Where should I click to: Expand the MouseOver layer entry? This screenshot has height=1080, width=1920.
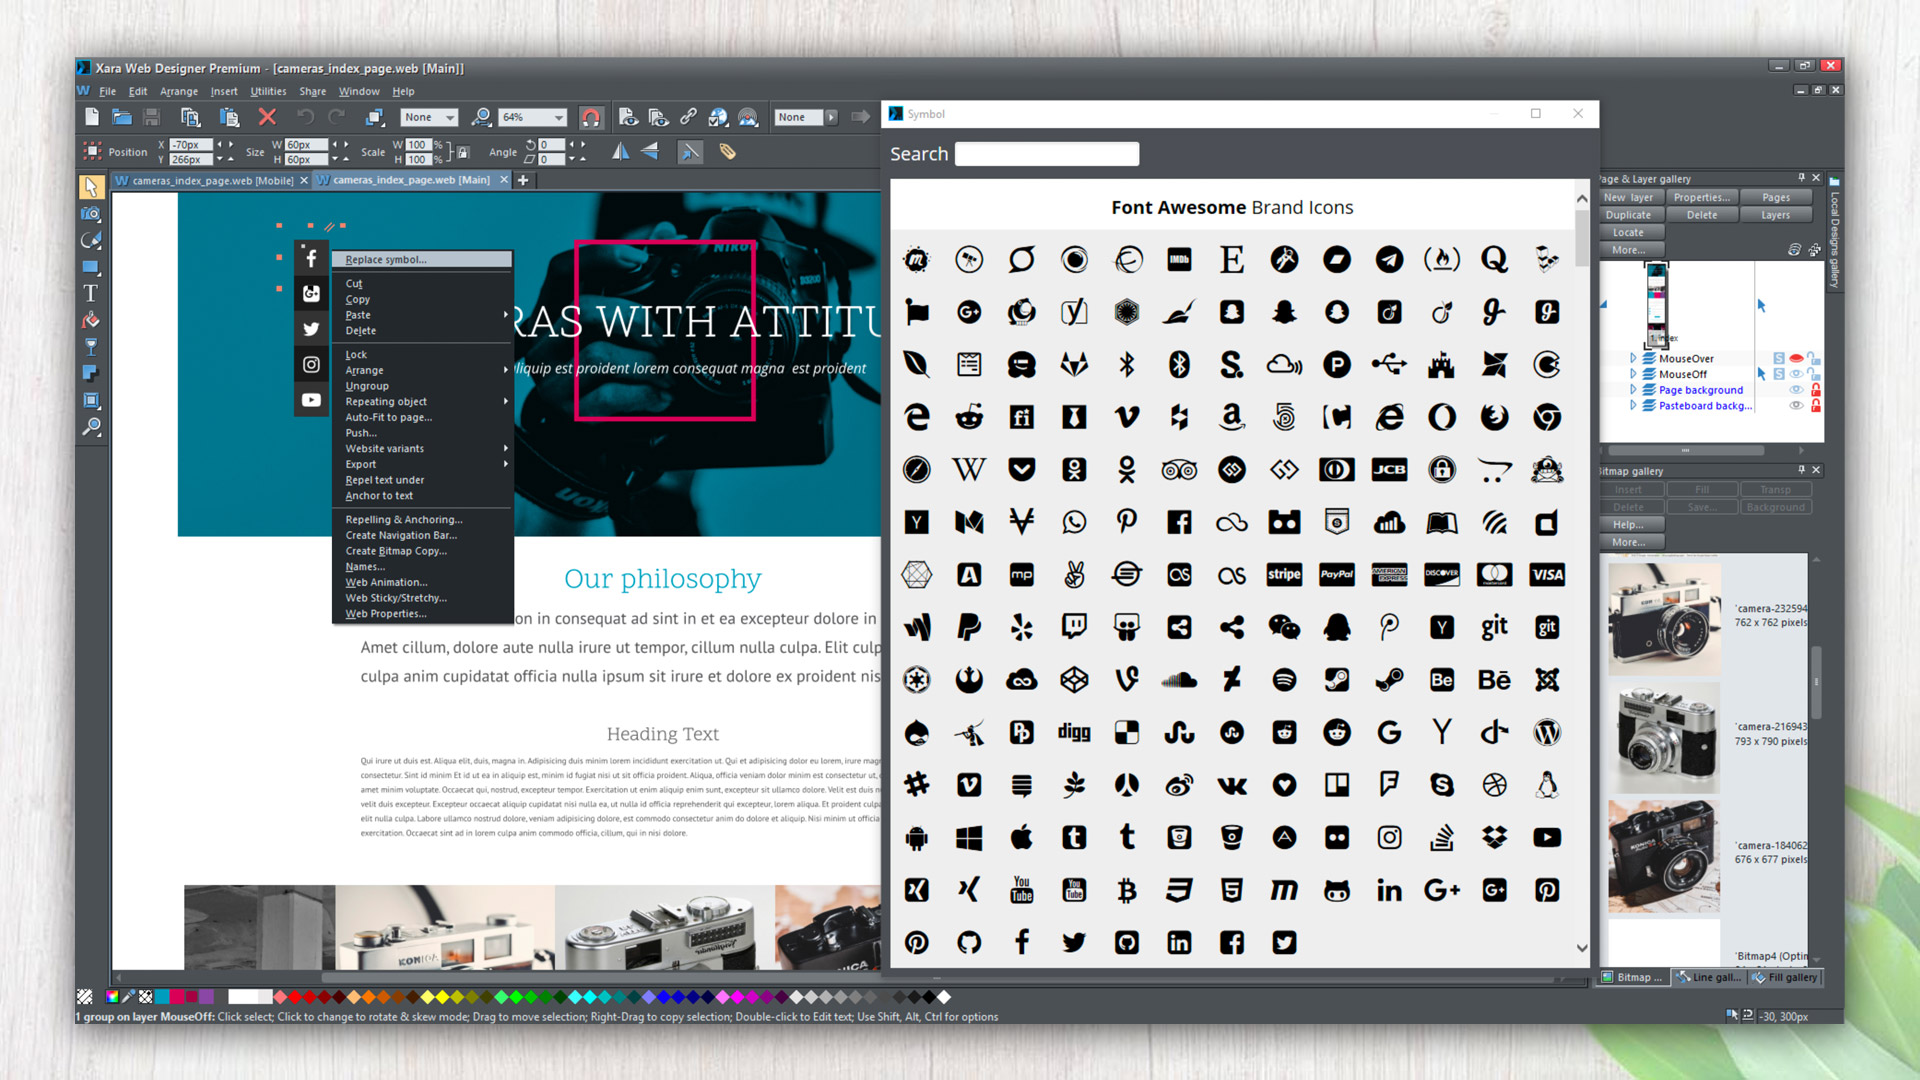(x=1633, y=358)
